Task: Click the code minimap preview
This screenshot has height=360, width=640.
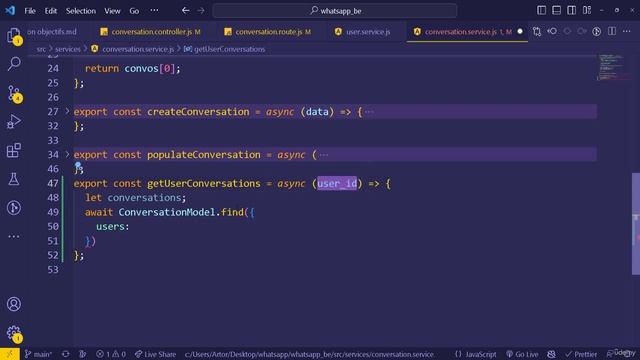Action: click(611, 67)
